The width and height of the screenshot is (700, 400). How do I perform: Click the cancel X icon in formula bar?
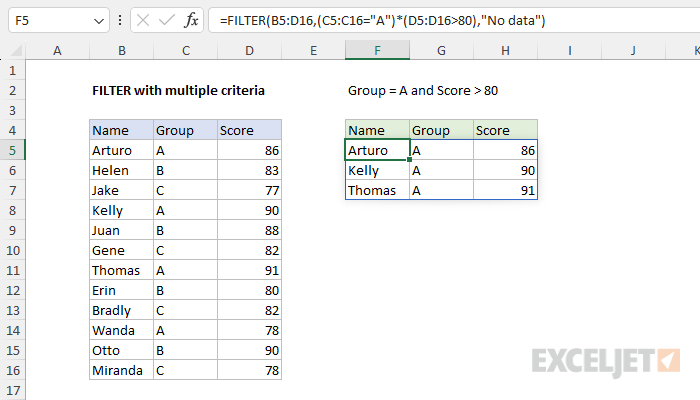click(143, 20)
